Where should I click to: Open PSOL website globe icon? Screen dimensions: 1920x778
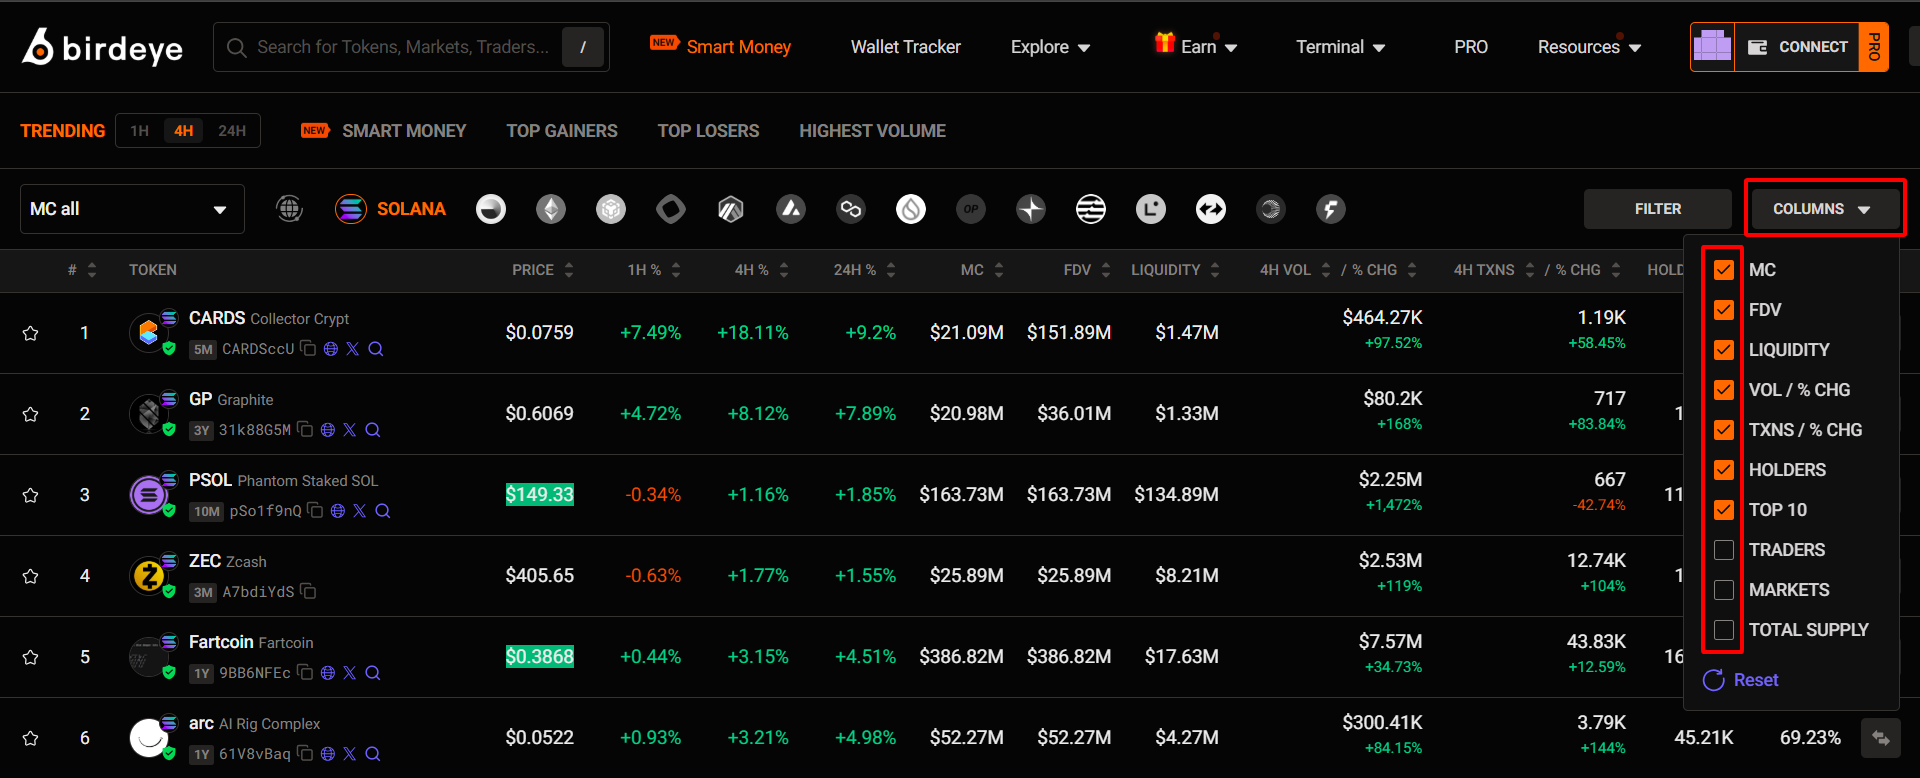[x=338, y=511]
